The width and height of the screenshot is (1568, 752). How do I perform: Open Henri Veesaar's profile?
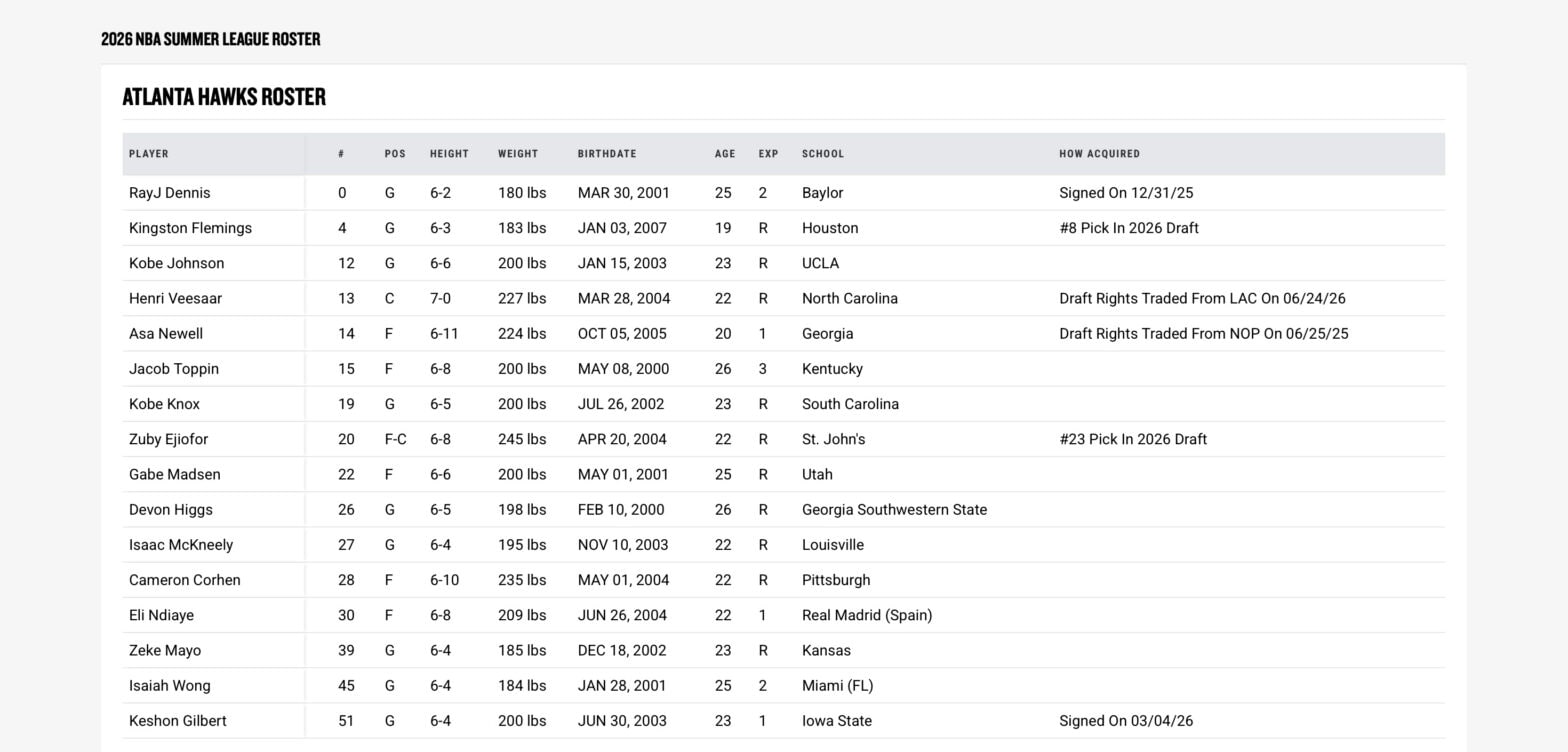coord(175,298)
